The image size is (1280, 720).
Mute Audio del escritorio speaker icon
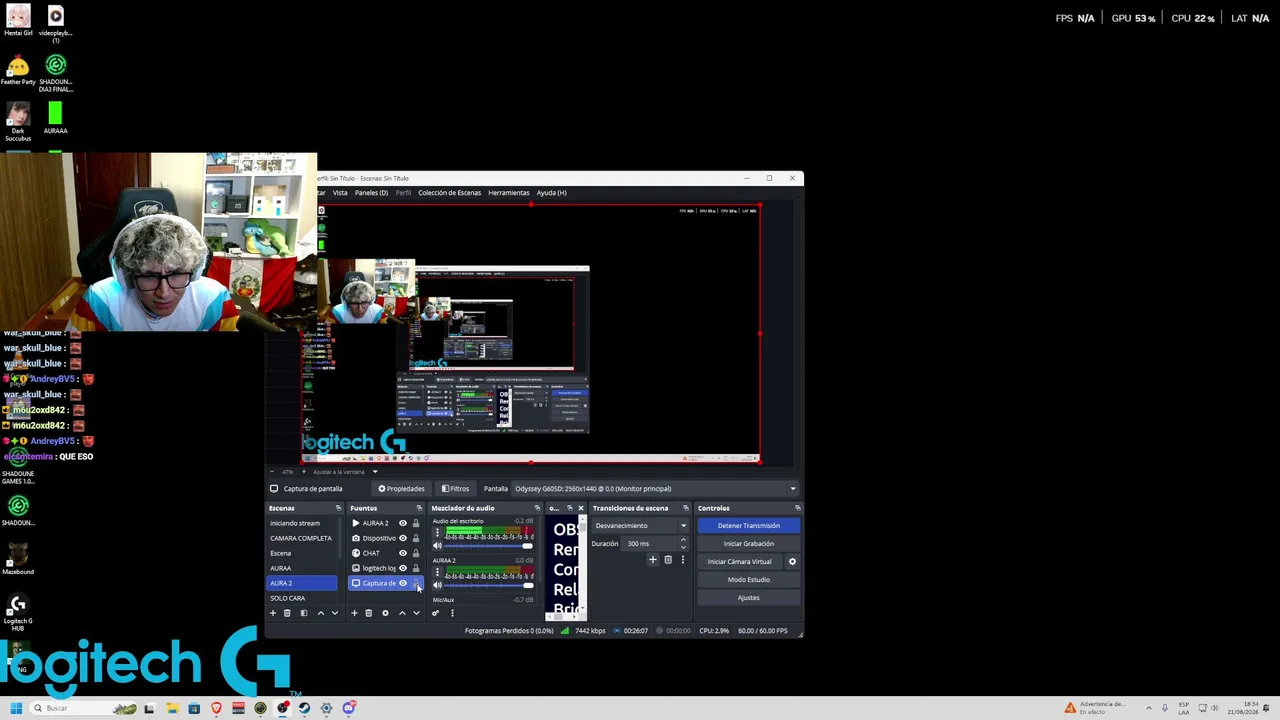pos(437,546)
